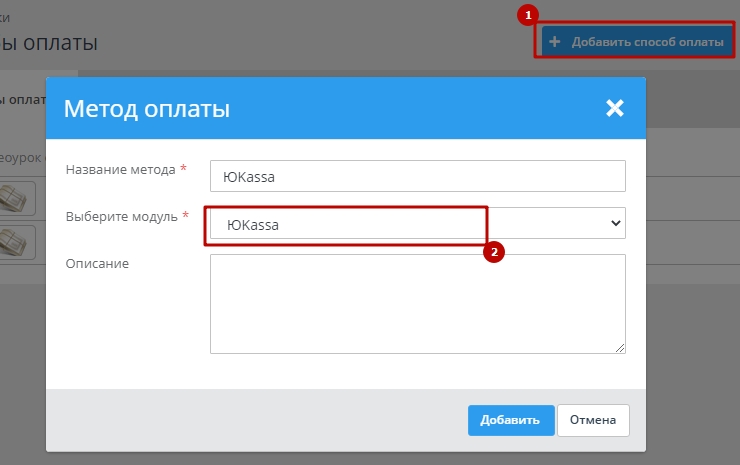The height and width of the screenshot is (465, 740).
Task: Cancel the dialog with the Отмена button
Action: pos(593,420)
